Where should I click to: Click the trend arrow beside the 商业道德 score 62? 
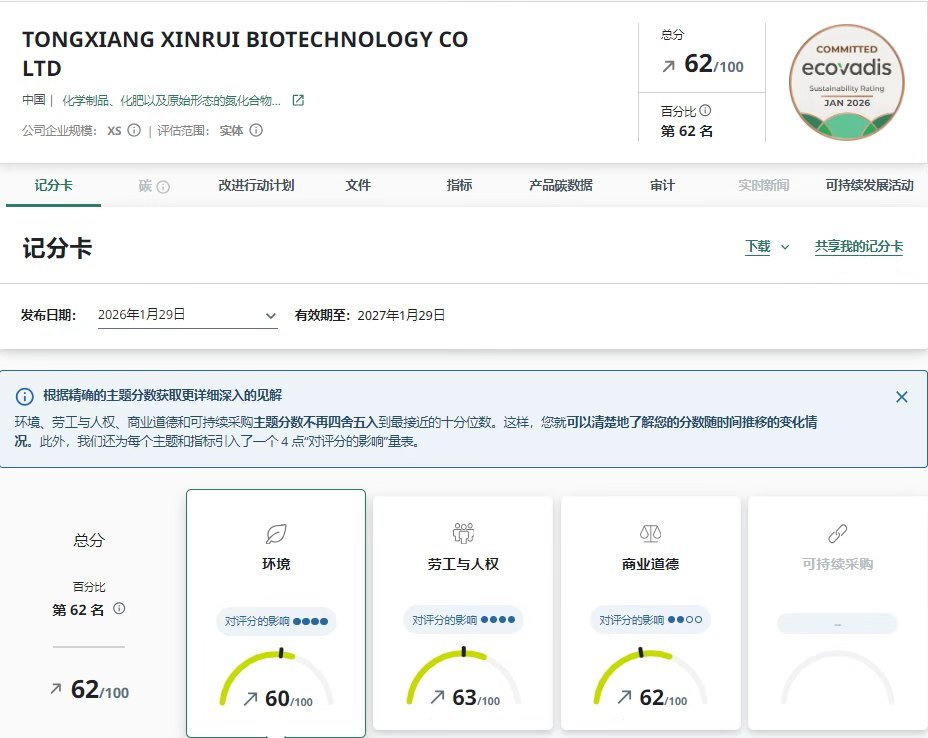pyautogui.click(x=624, y=697)
